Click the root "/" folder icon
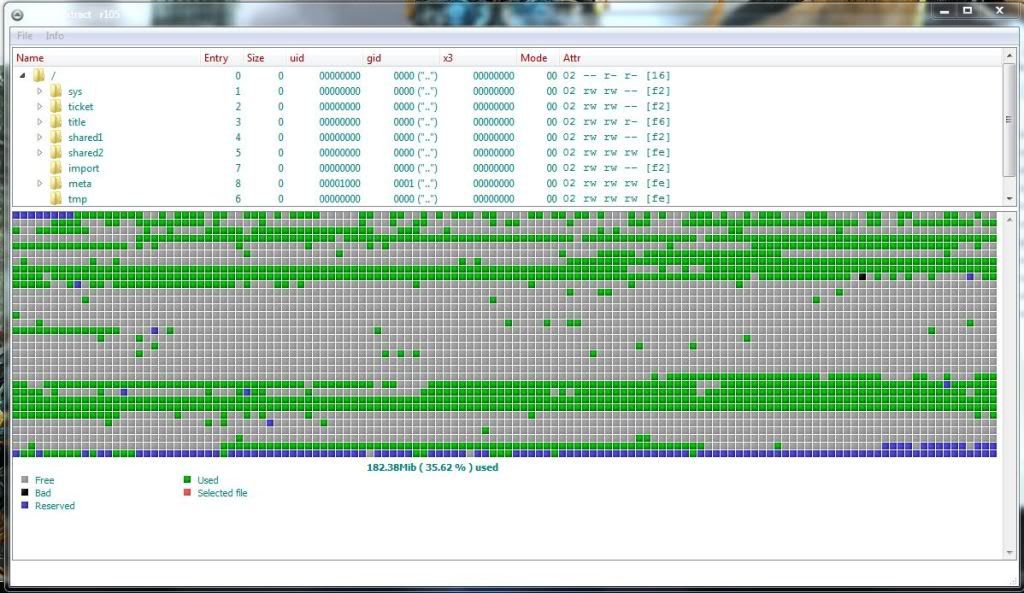The image size is (1024, 593). tap(39, 75)
